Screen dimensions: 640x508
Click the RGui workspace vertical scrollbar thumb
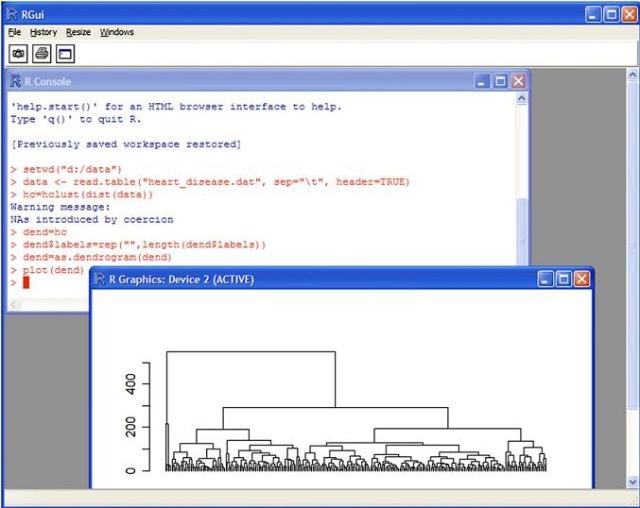tap(633, 245)
